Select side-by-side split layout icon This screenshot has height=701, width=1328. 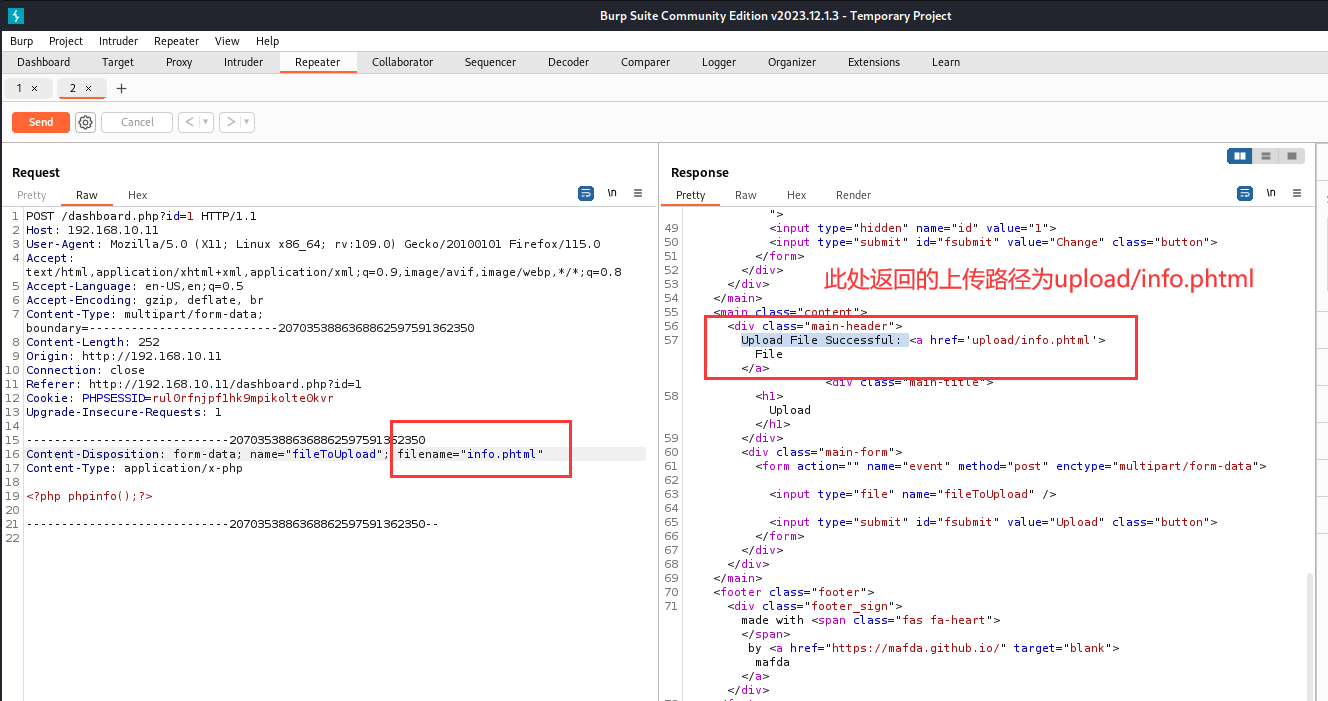tap(1240, 156)
